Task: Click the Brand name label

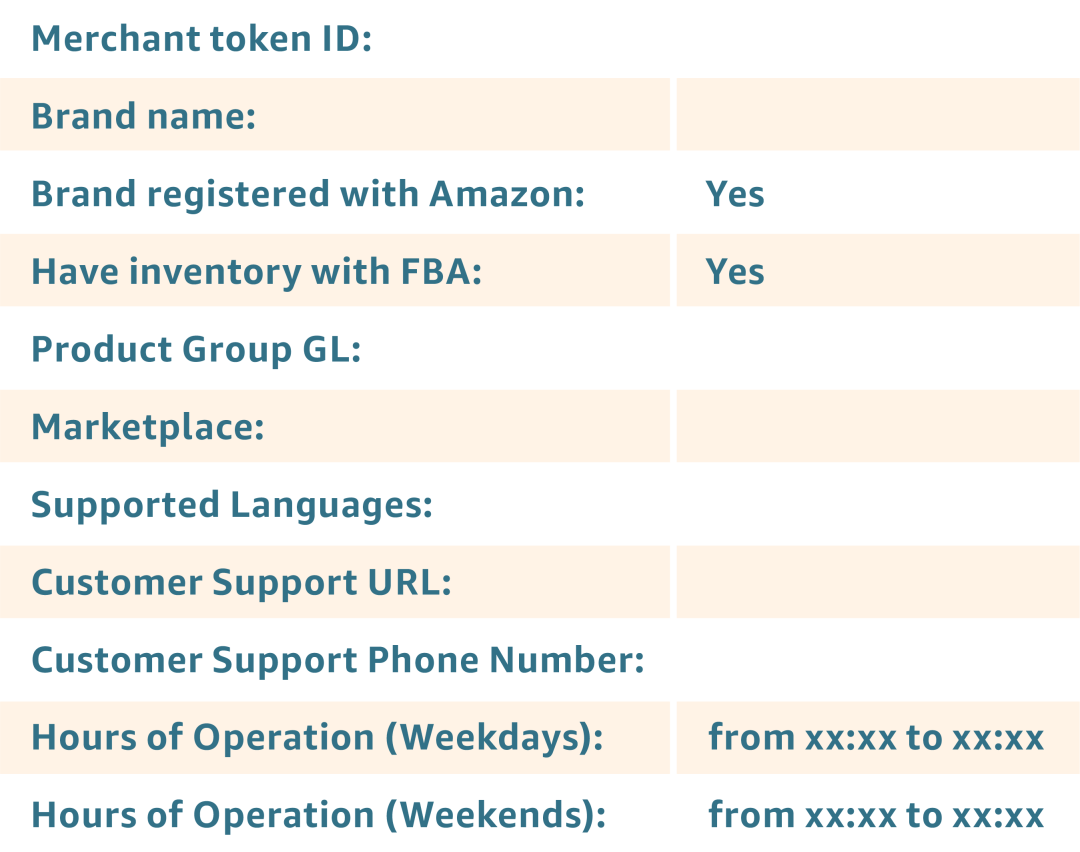Action: (x=143, y=116)
